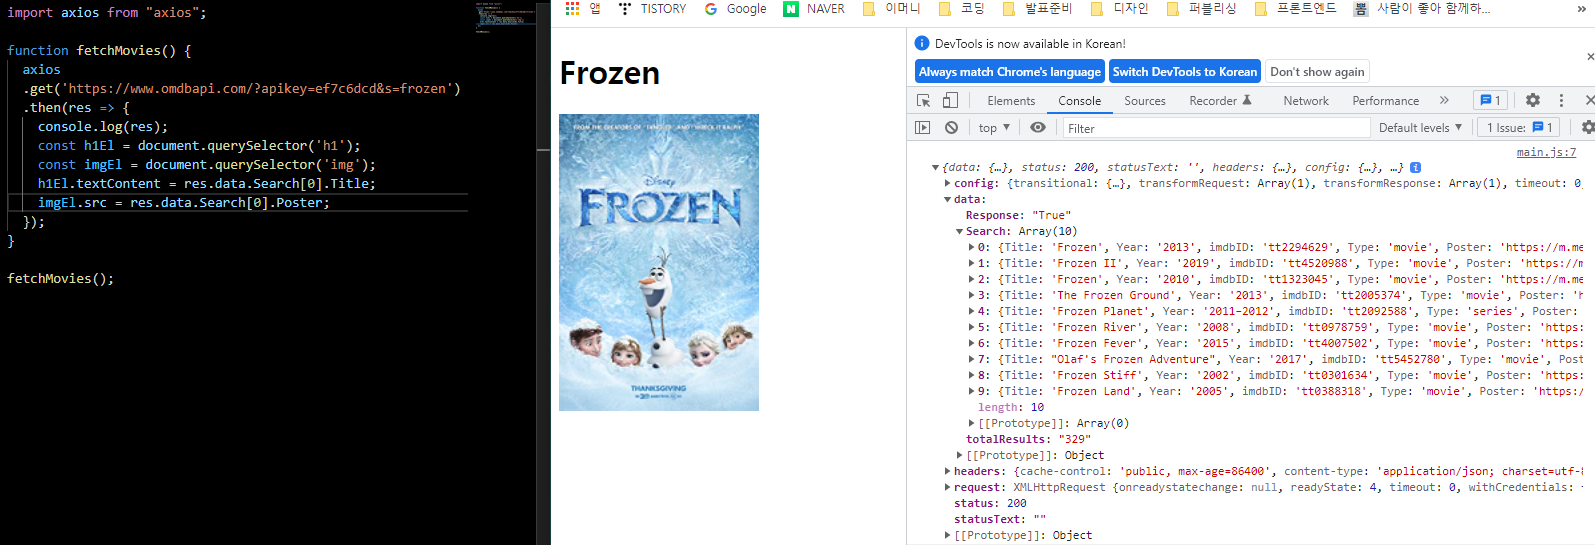Collapse the data object entry
Image resolution: width=1595 pixels, height=545 pixels.
pos(947,200)
